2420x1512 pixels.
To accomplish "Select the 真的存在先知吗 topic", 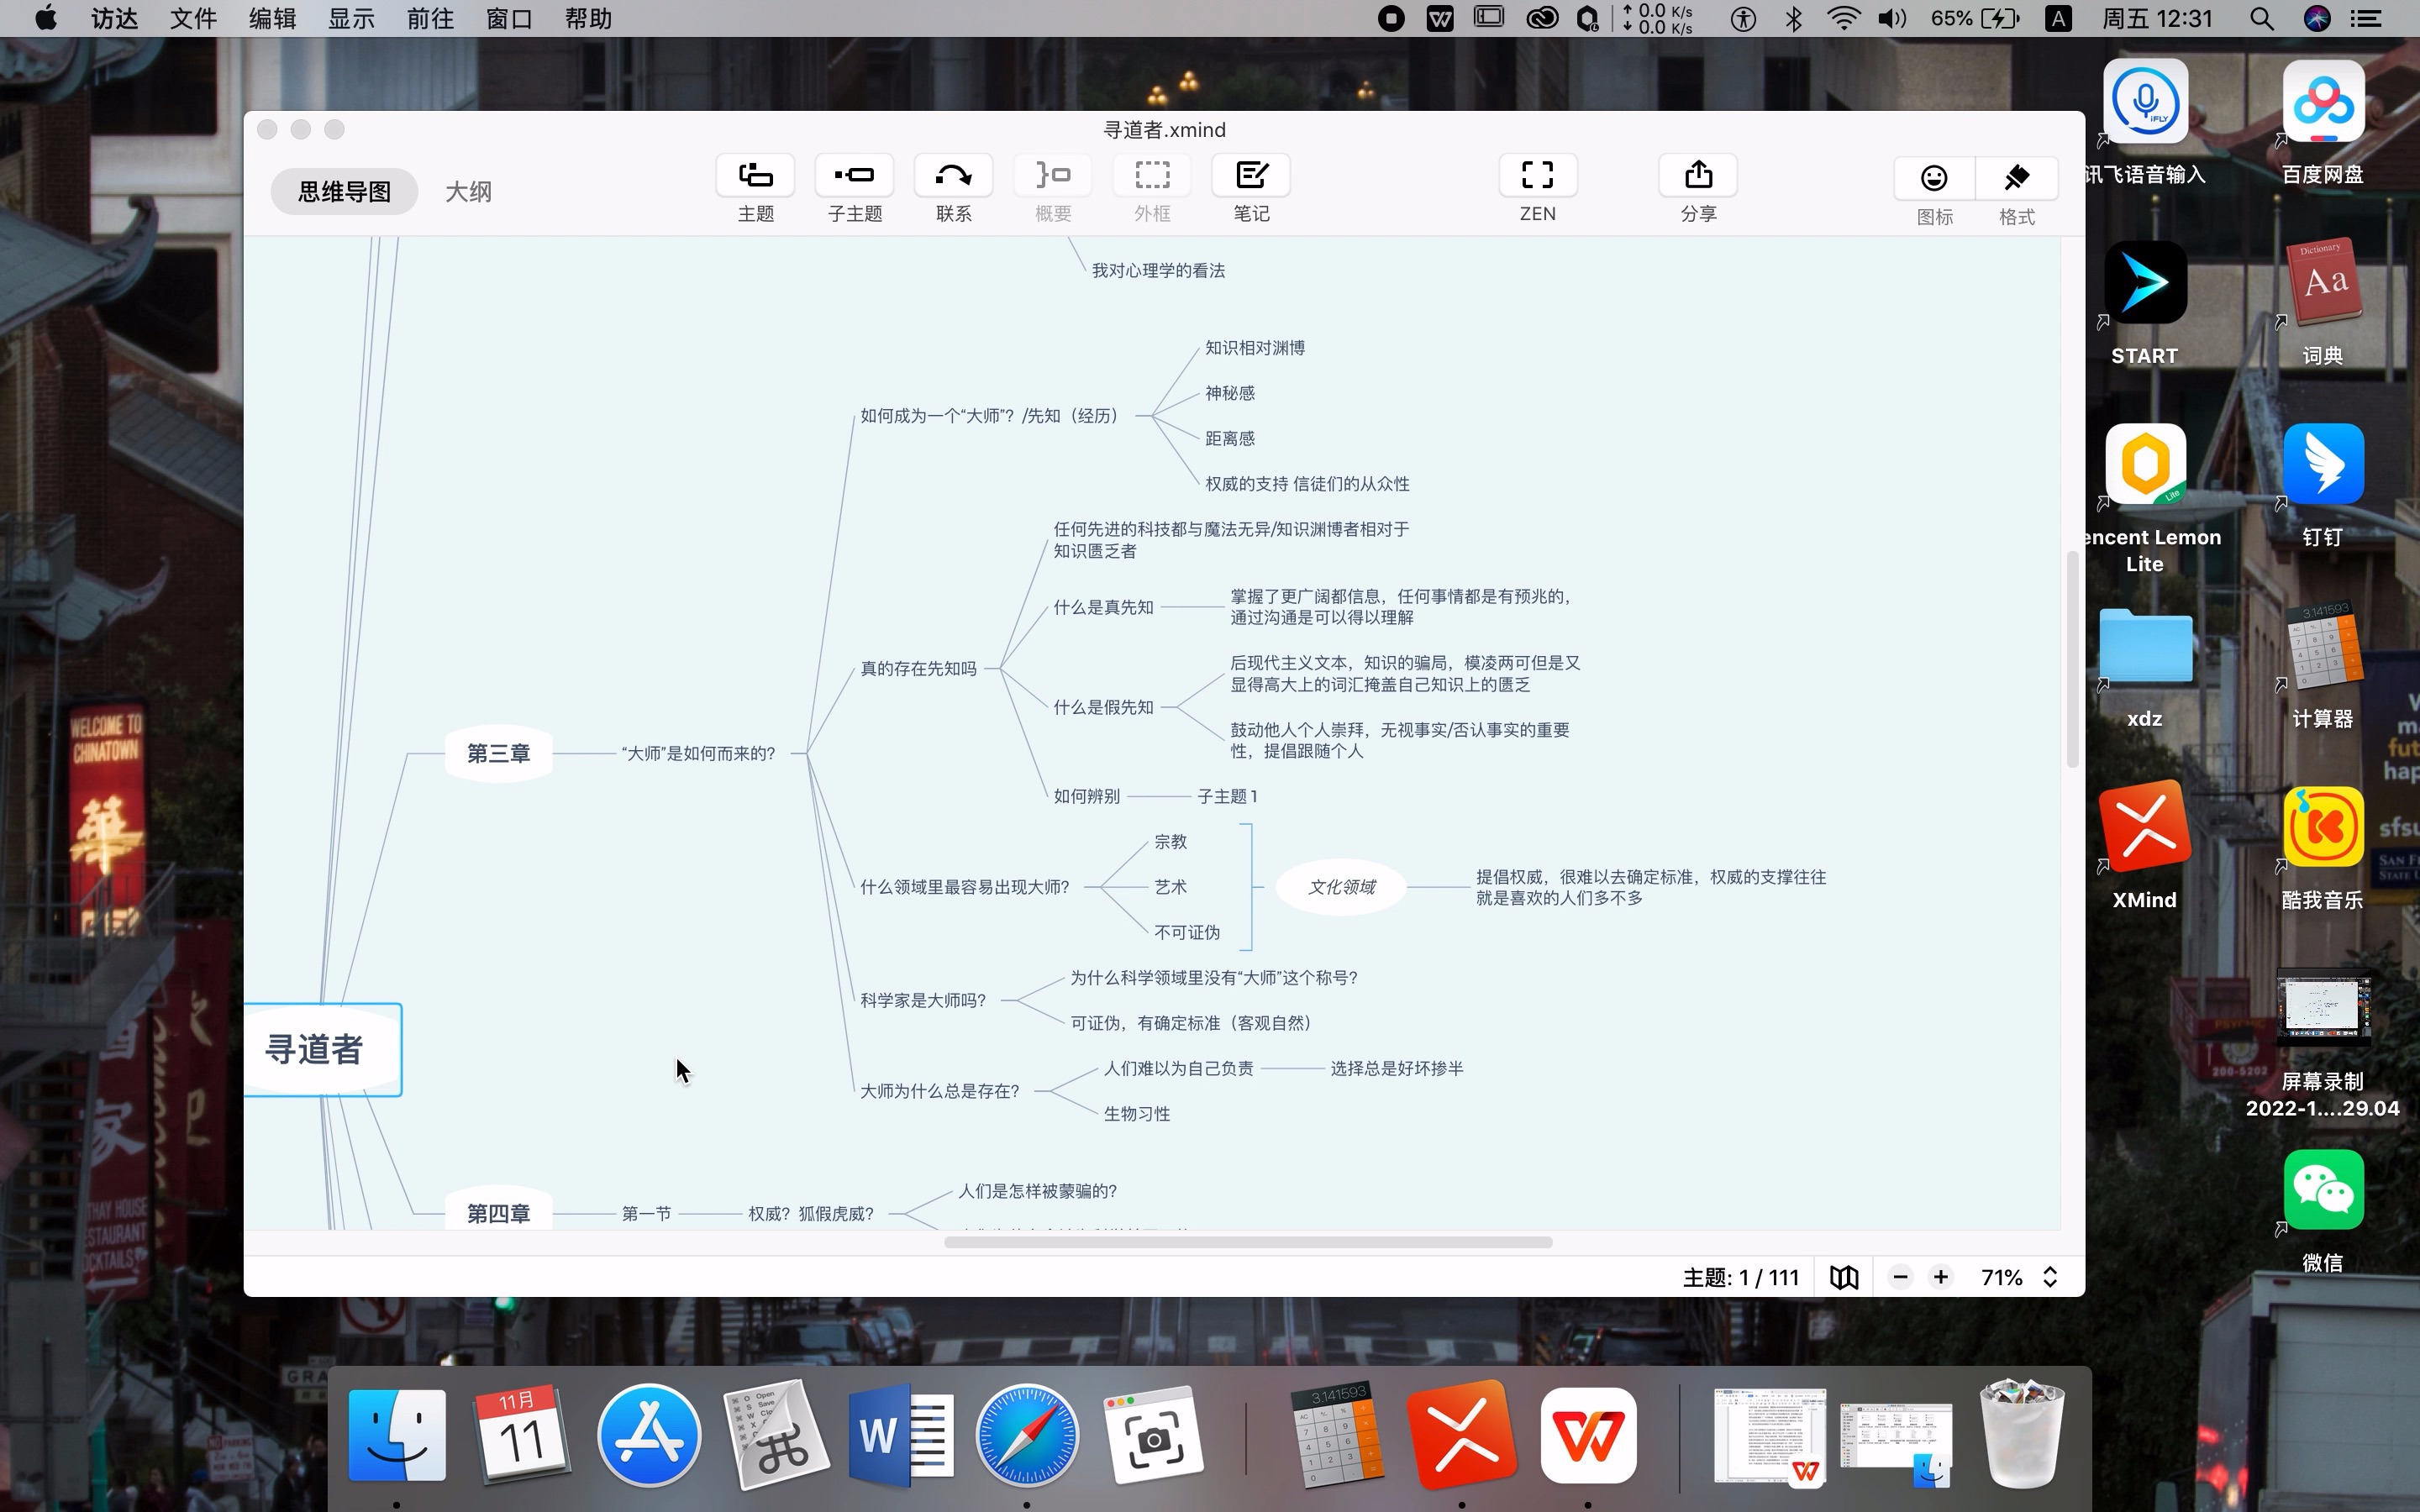I will click(x=918, y=668).
